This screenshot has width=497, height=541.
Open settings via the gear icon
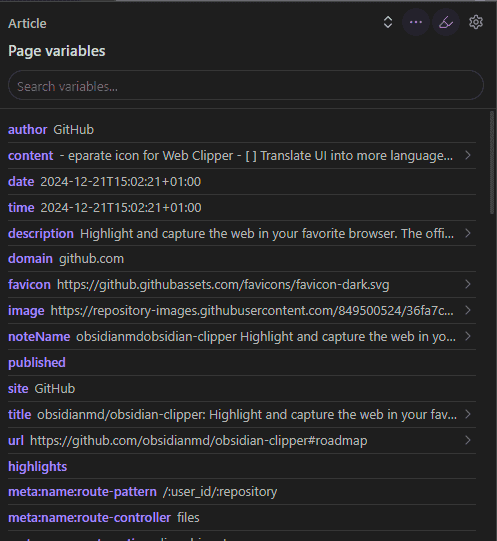[x=476, y=22]
